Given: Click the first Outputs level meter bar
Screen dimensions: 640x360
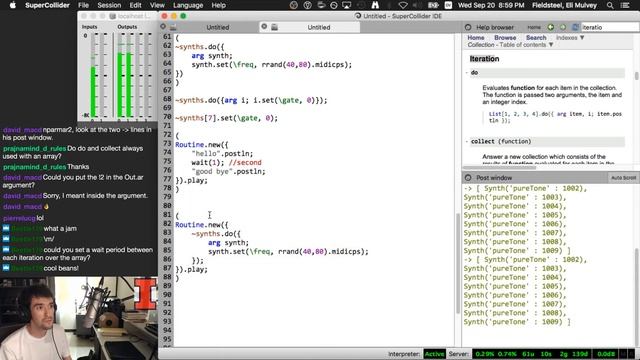Looking at the screenshot, I should click(x=120, y=76).
